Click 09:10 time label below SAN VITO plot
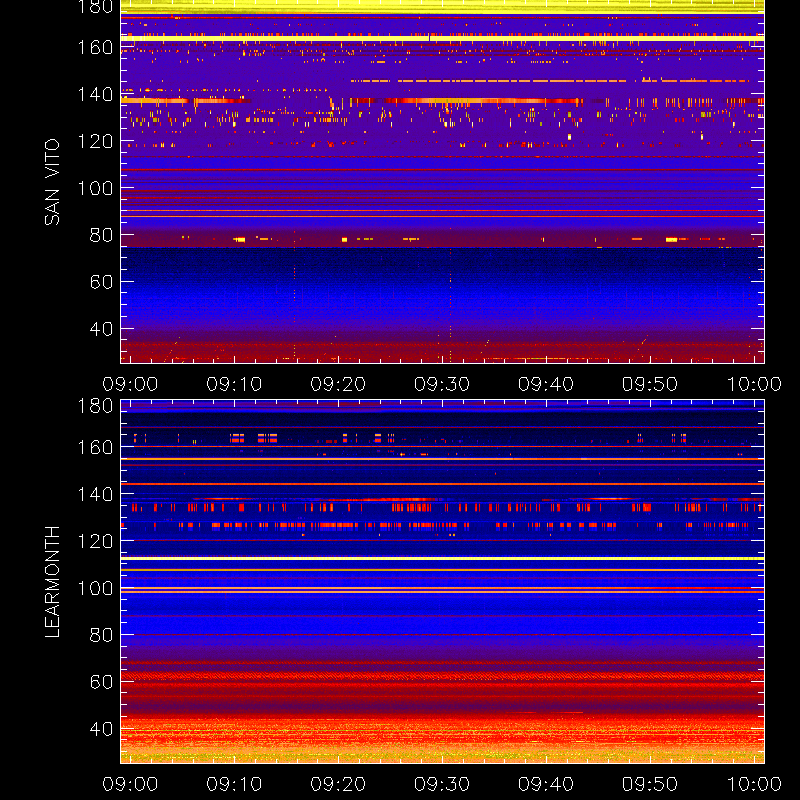The width and height of the screenshot is (800, 800). (x=234, y=384)
